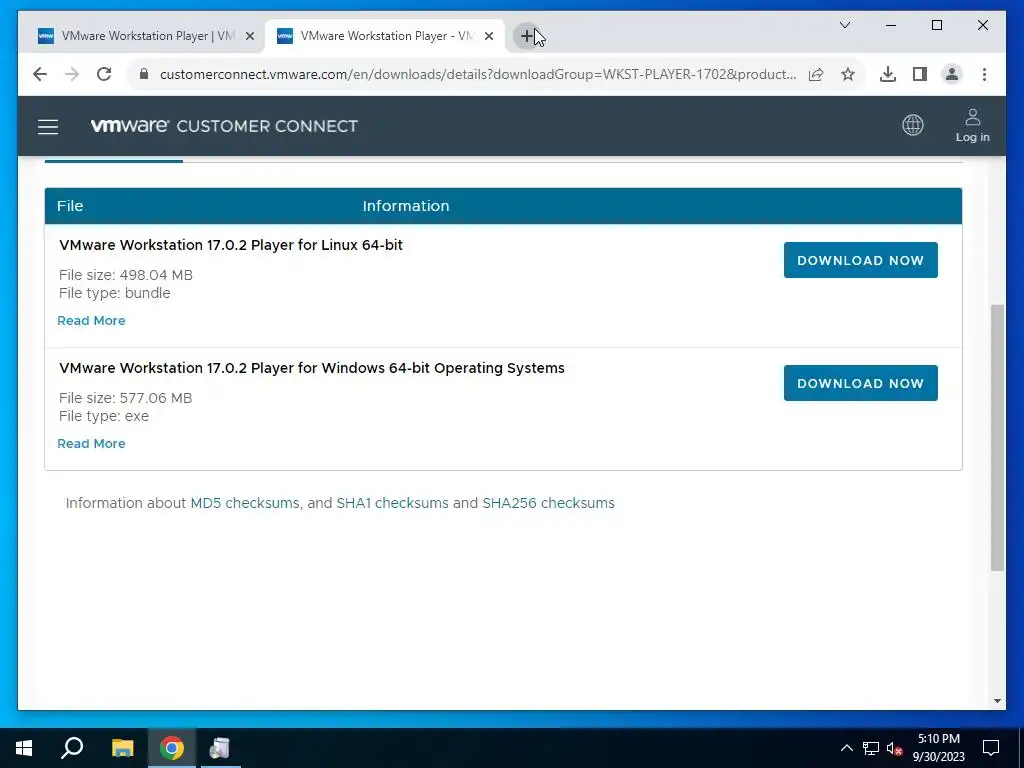Click the browser forward arrow

[x=72, y=74]
